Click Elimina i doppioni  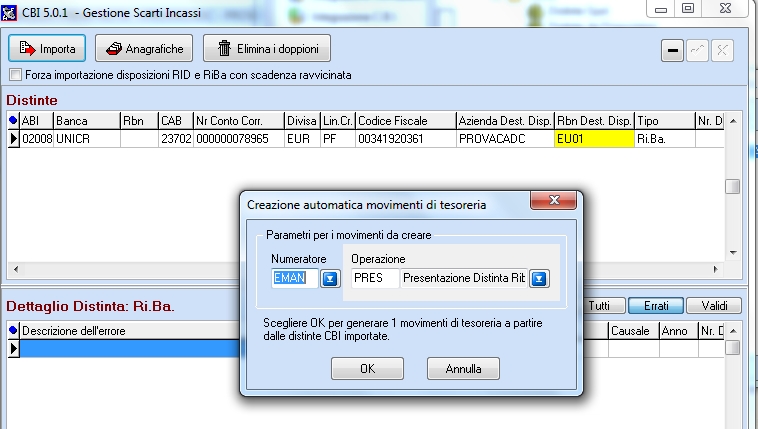267,48
